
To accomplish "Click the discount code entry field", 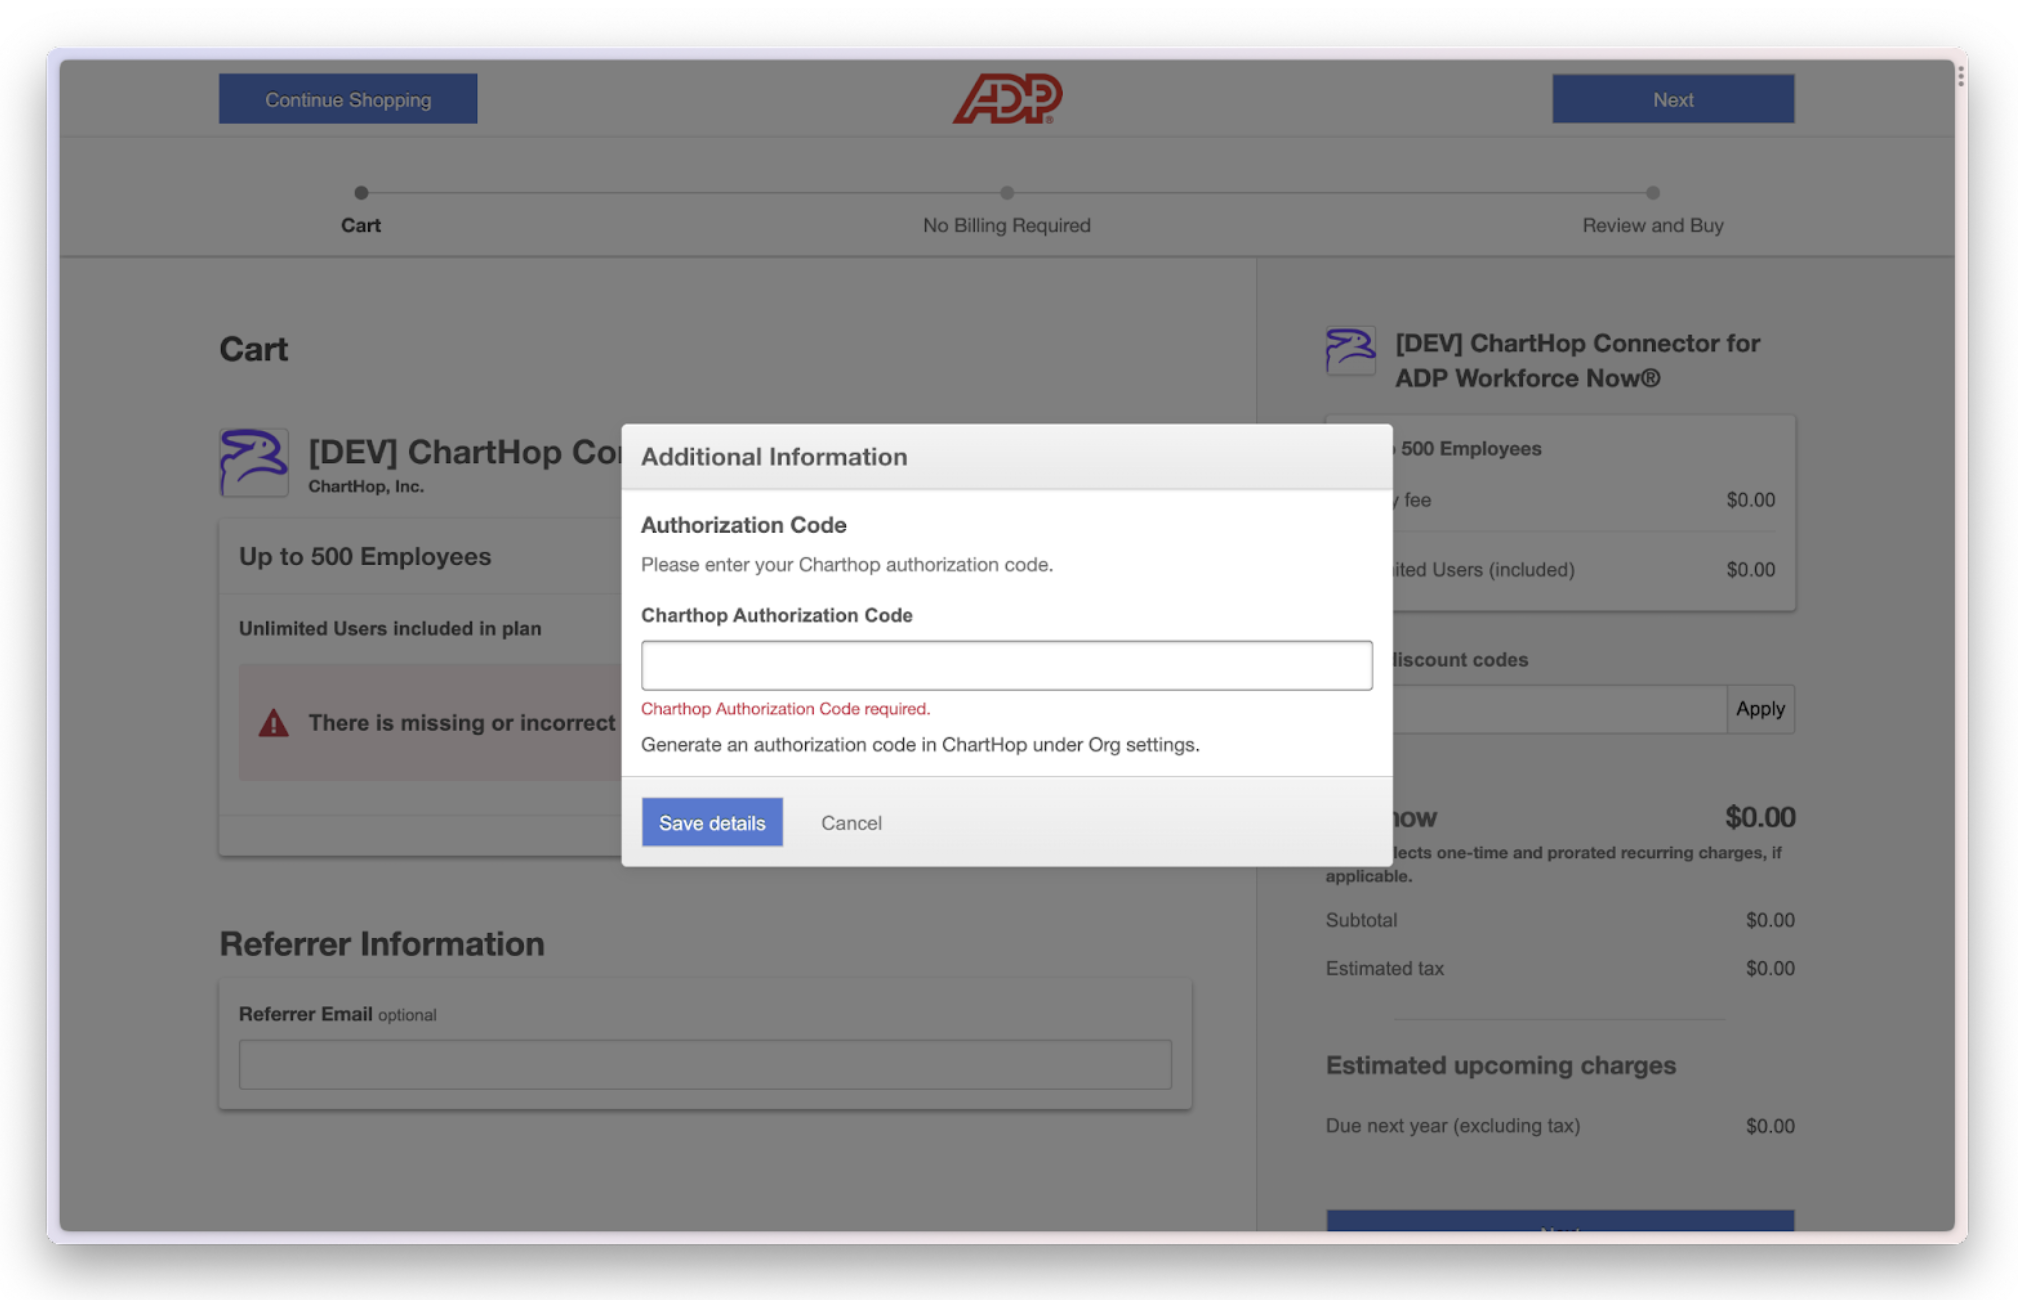I will tap(1560, 709).
